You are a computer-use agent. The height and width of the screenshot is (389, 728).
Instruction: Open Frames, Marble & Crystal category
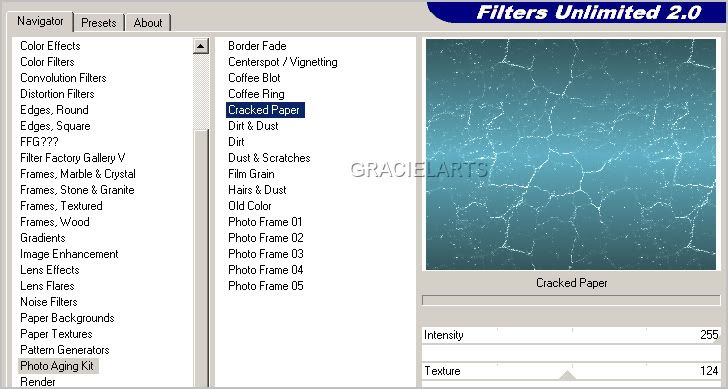tap(78, 174)
